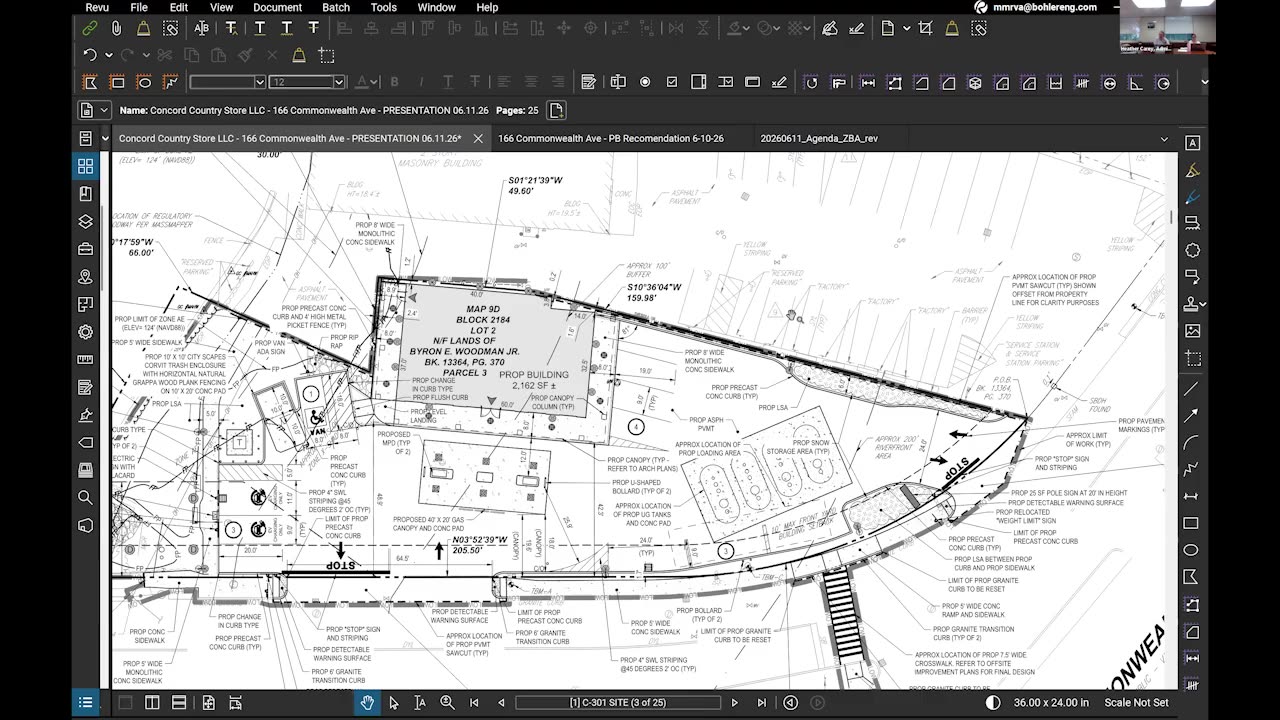Toggle split view horizontal layout
Viewport: 1280px width, 720px height.
tap(179, 703)
